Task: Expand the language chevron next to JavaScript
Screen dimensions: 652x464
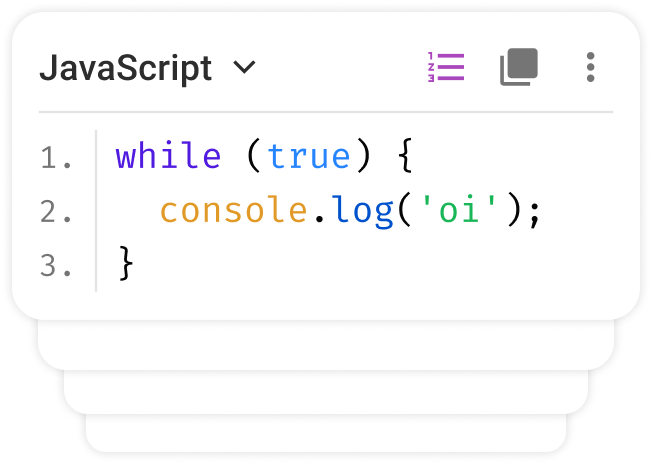Action: click(244, 69)
